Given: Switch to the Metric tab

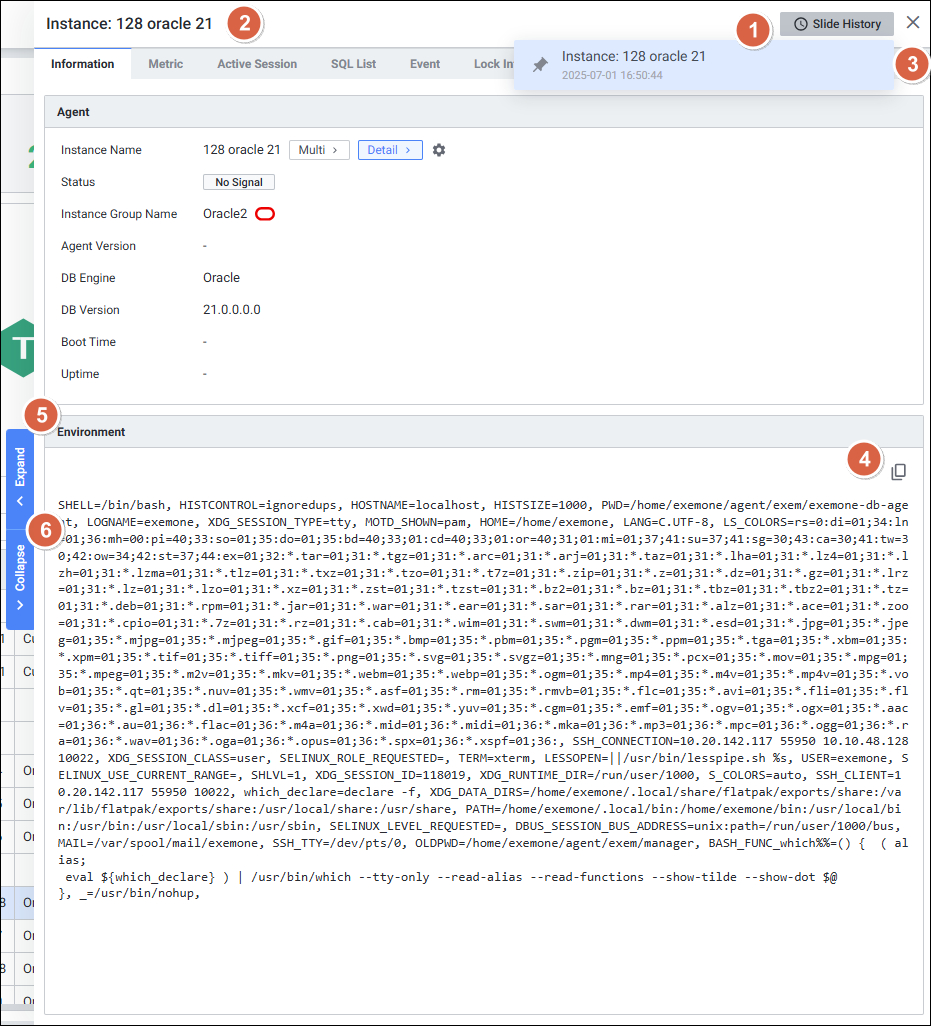Looking at the screenshot, I should point(165,64).
